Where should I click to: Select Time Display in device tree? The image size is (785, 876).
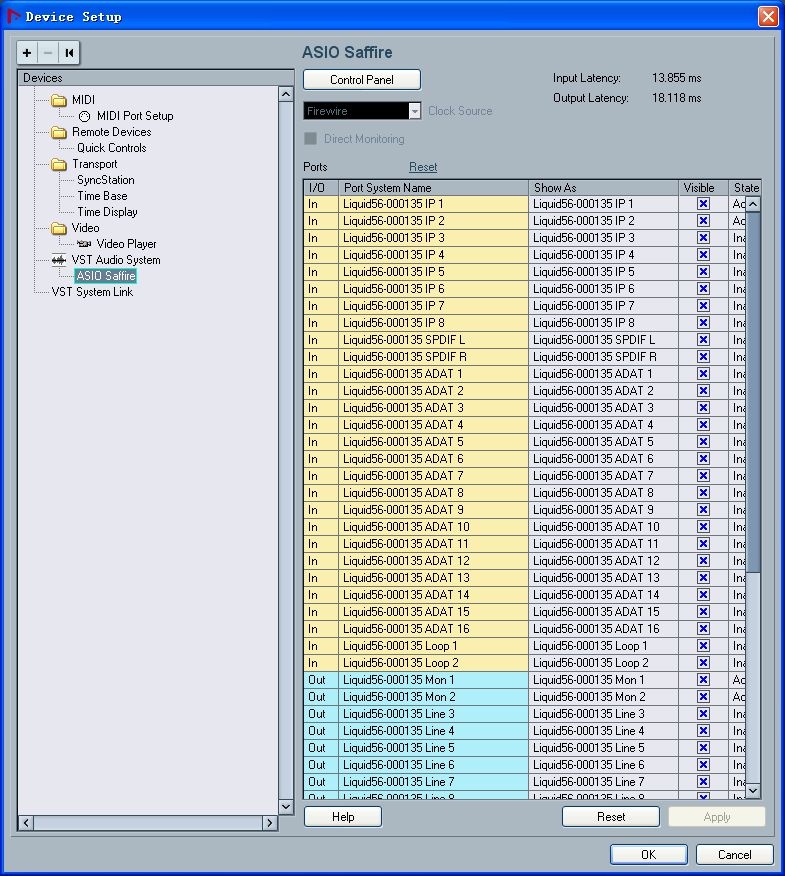(107, 212)
